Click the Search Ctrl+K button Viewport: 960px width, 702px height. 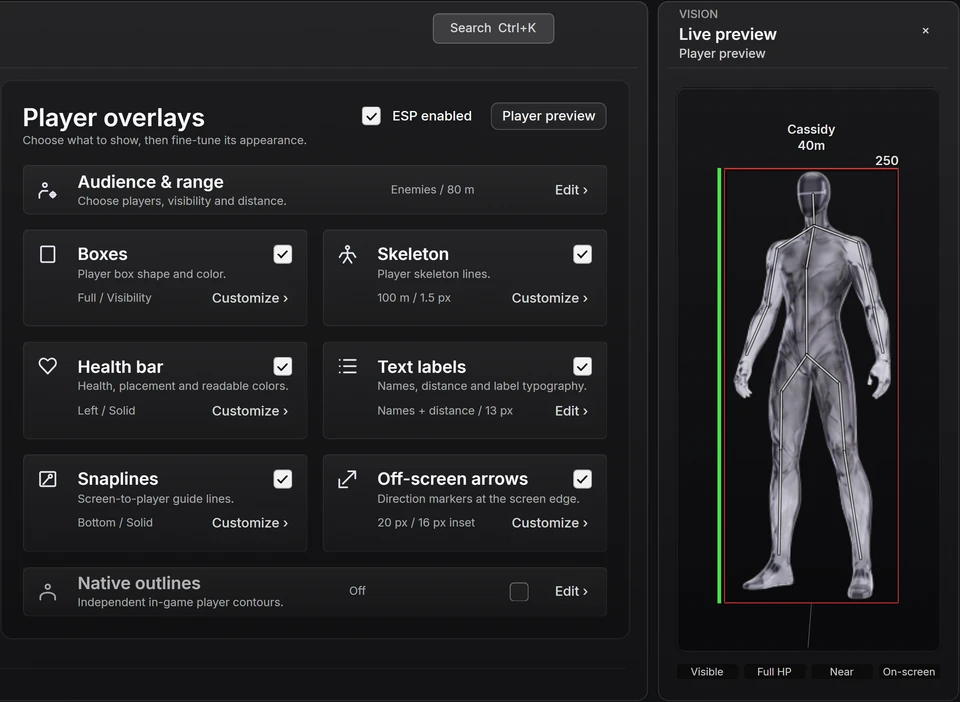[493, 28]
